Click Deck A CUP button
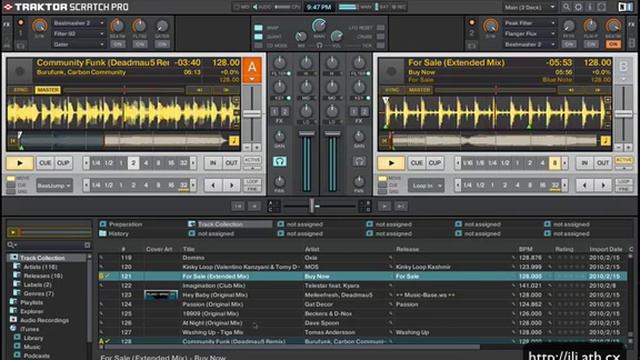Image resolution: width=640 pixels, height=360 pixels. [63, 163]
